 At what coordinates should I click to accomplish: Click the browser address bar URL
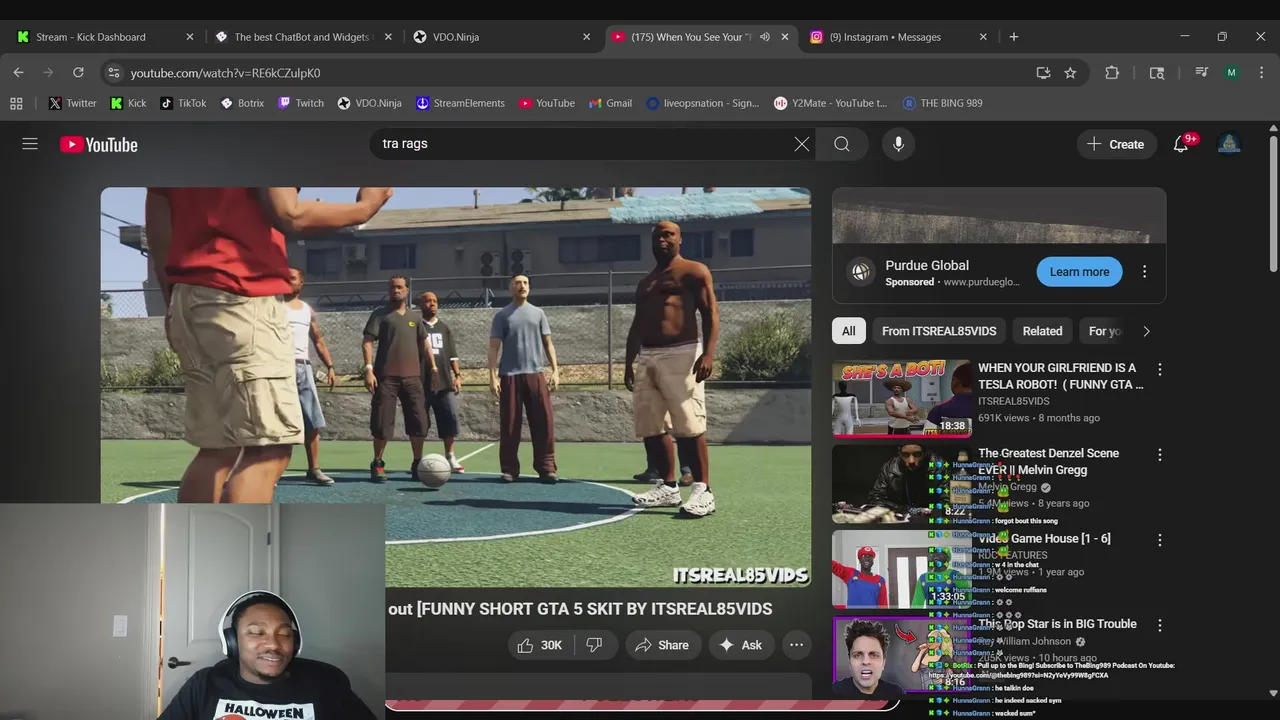click(x=225, y=73)
